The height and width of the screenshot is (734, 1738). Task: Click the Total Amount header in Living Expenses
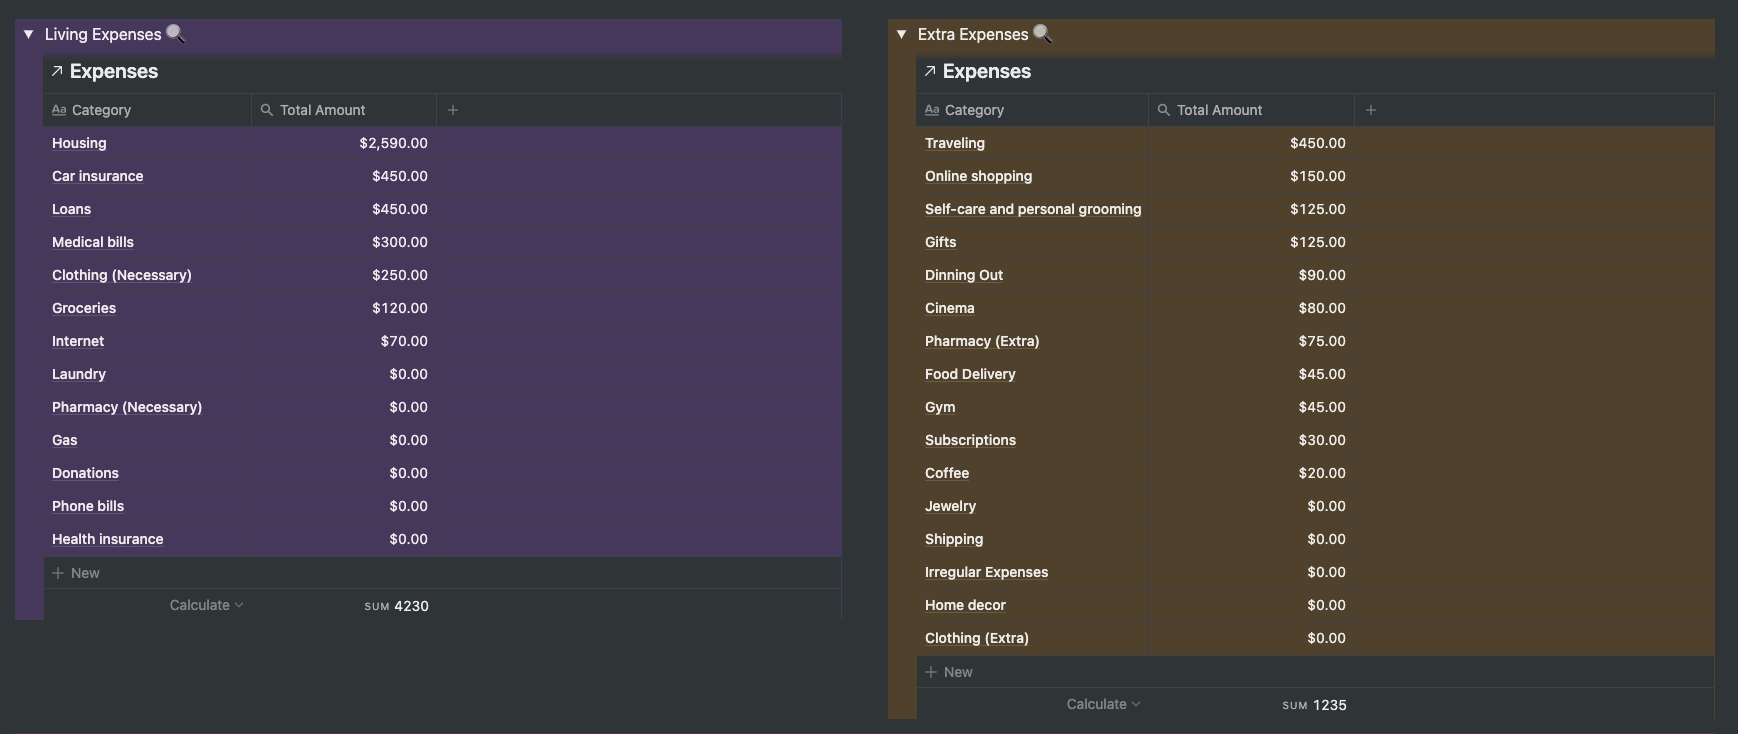[x=322, y=110]
